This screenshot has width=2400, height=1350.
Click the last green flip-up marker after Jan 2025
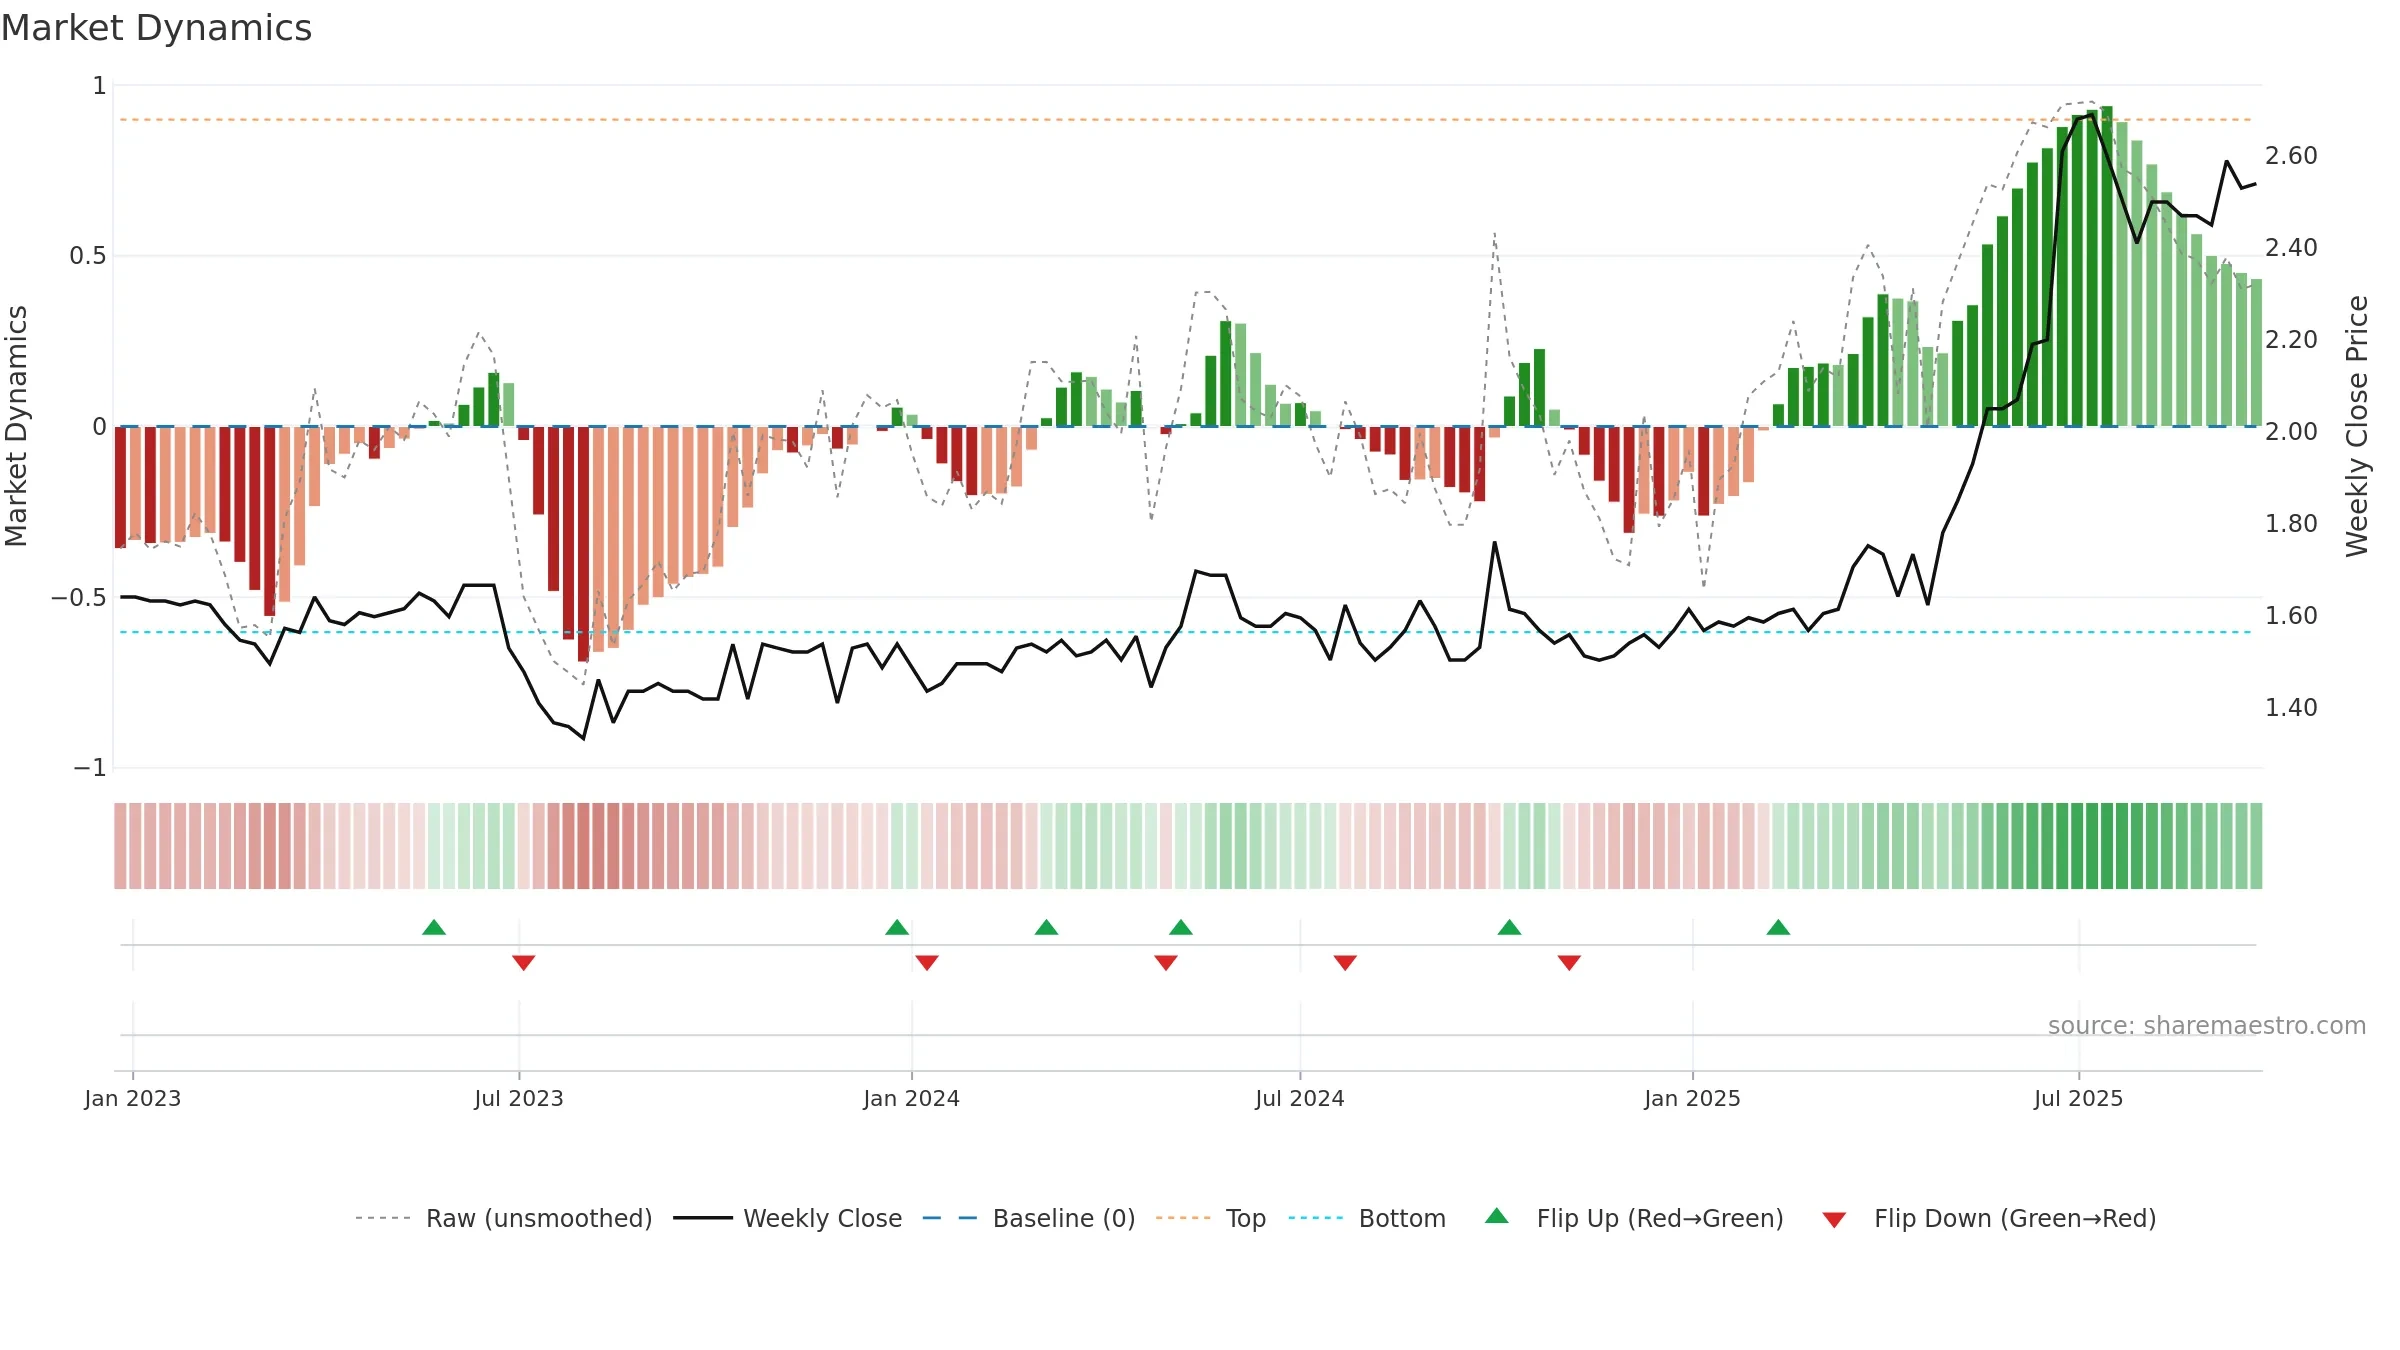tap(1778, 927)
